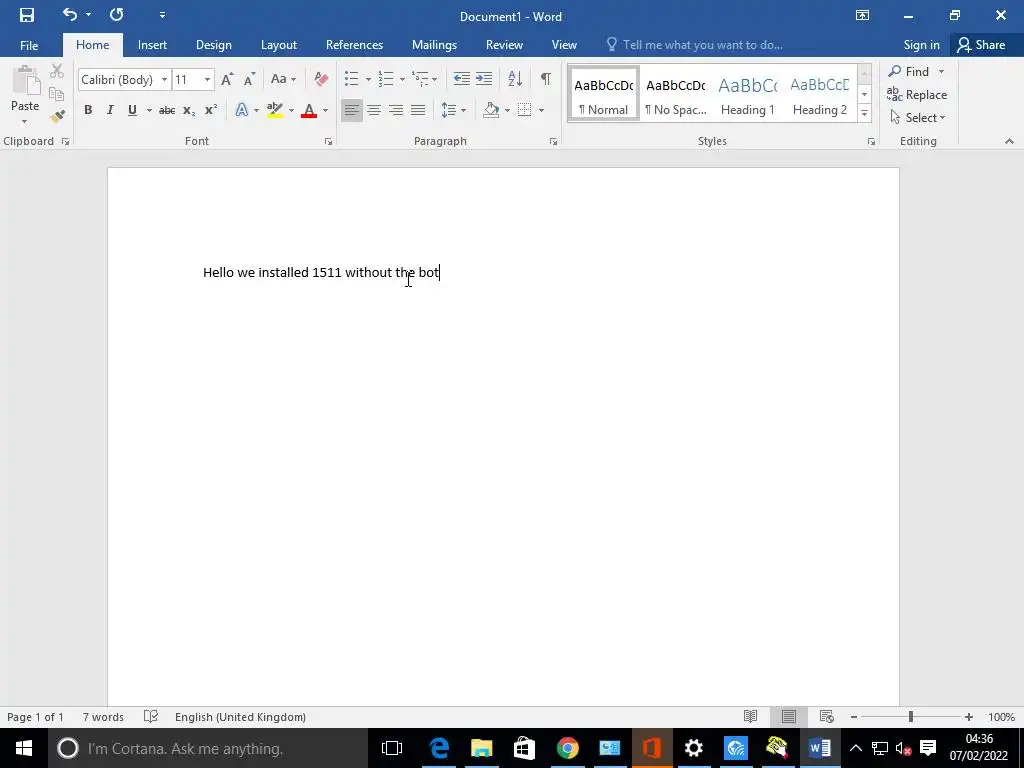Click Sign in
The image size is (1024, 768).
921,45
